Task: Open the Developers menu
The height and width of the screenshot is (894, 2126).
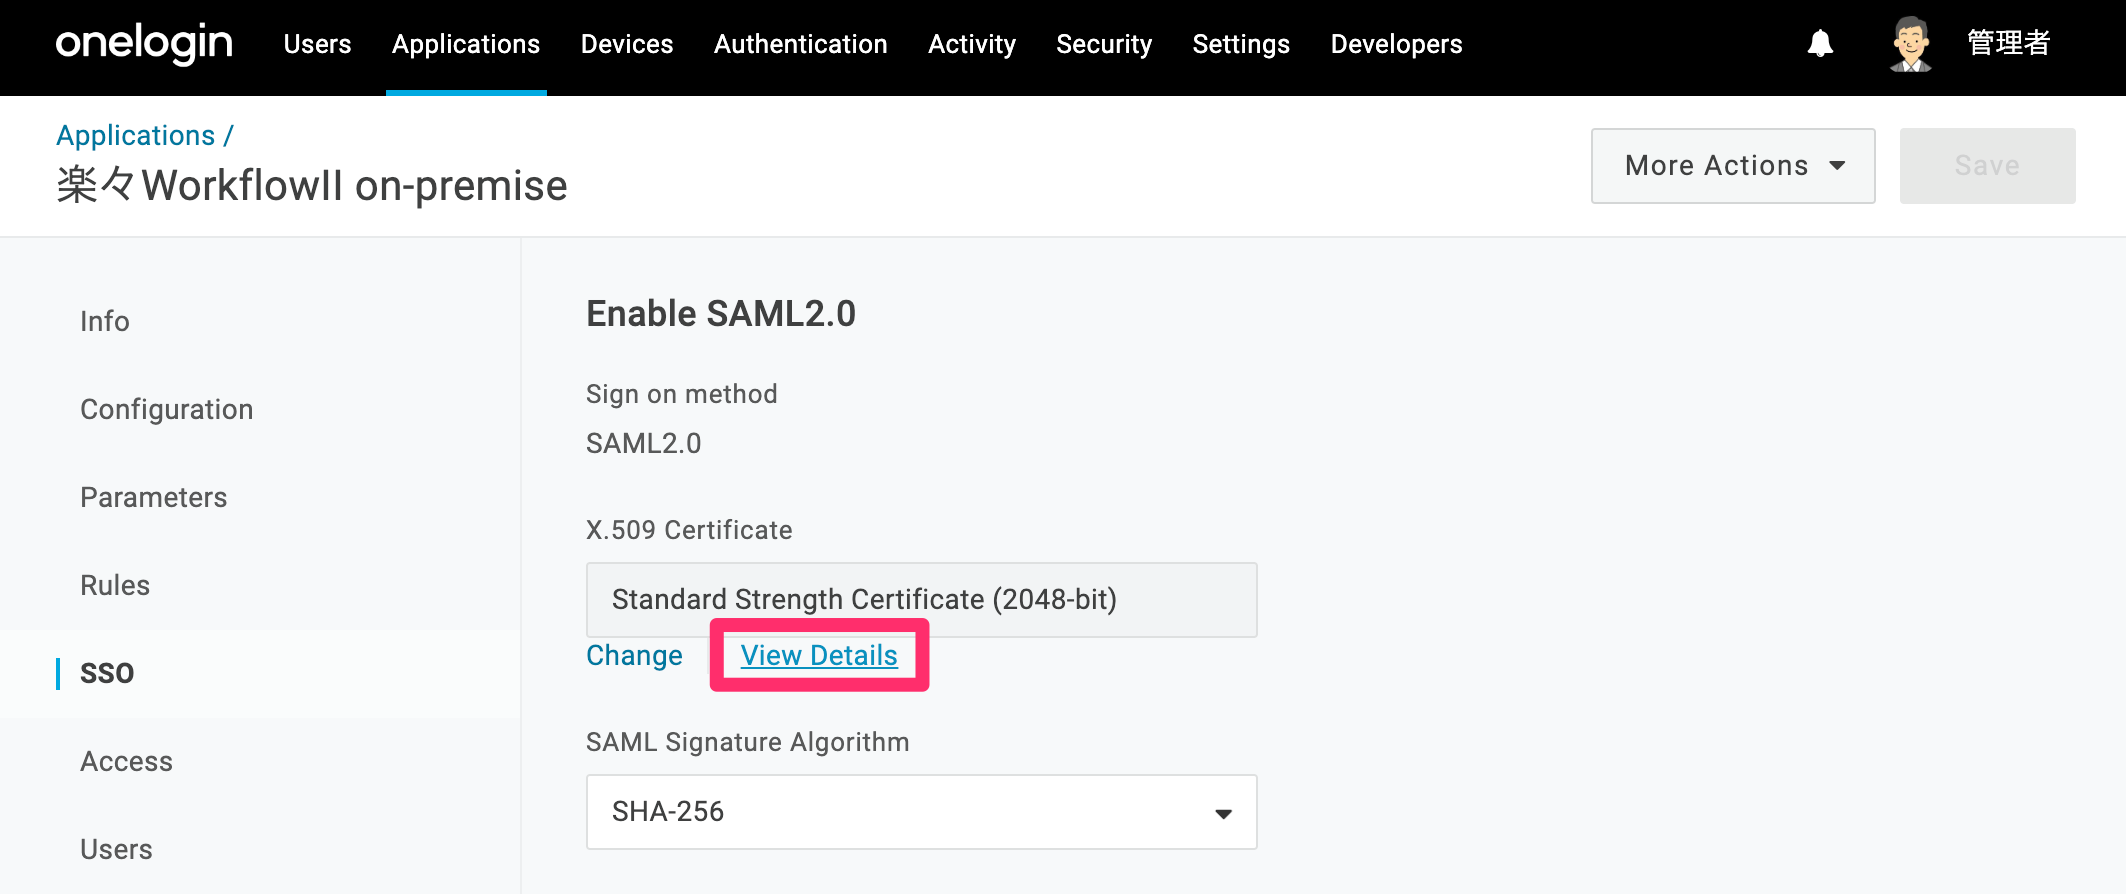Action: (1396, 44)
